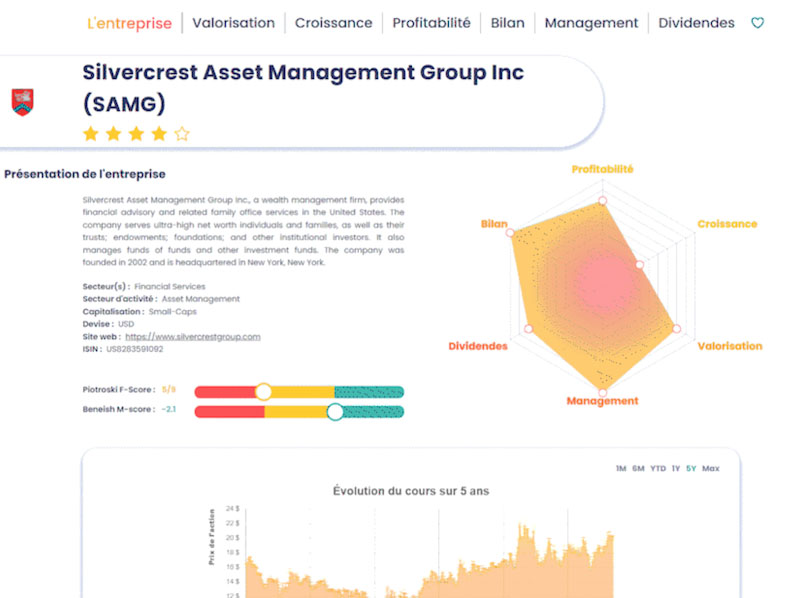Select the 1M chart range
The width and height of the screenshot is (800, 598).
click(x=620, y=468)
